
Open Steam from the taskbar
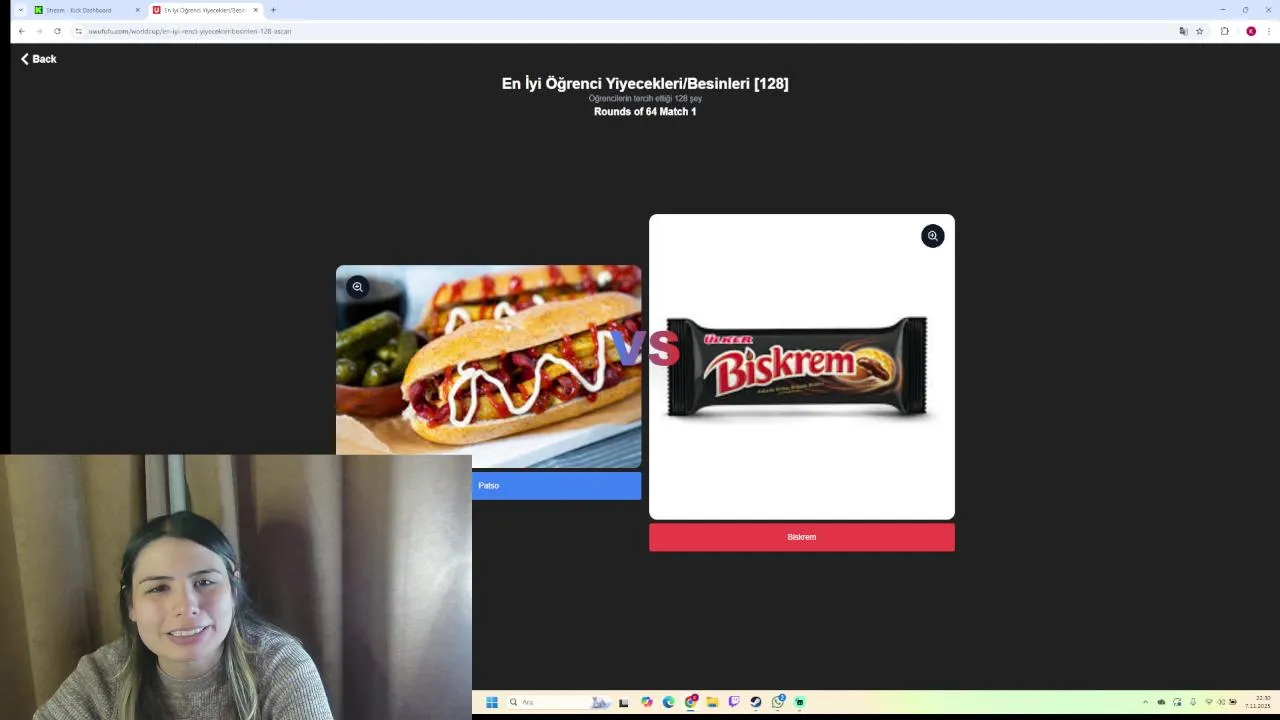pos(756,702)
